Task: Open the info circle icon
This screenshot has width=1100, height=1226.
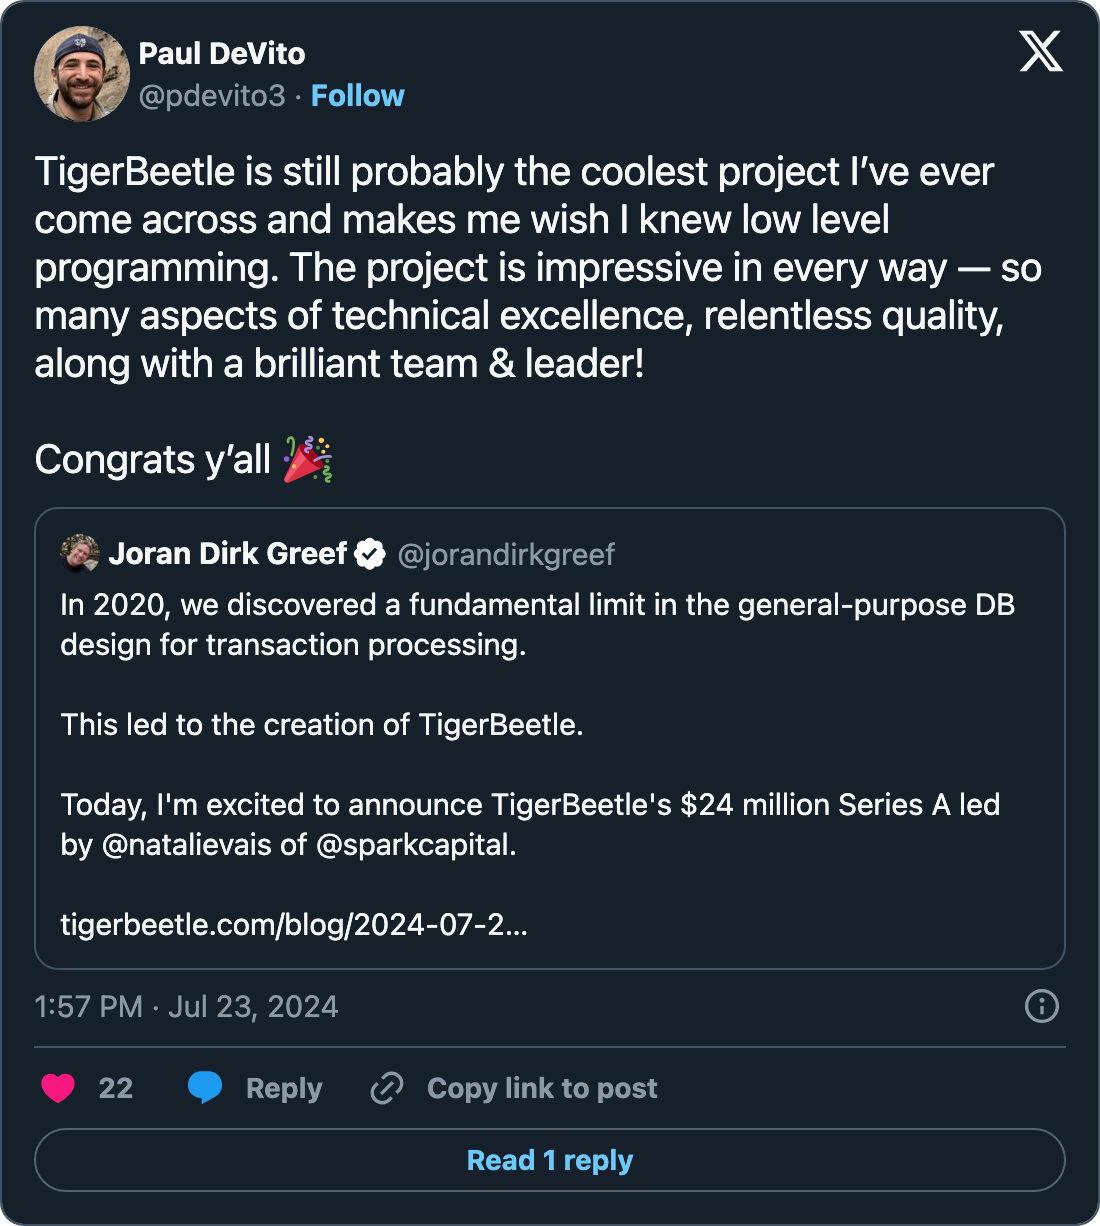Action: tap(1041, 1006)
